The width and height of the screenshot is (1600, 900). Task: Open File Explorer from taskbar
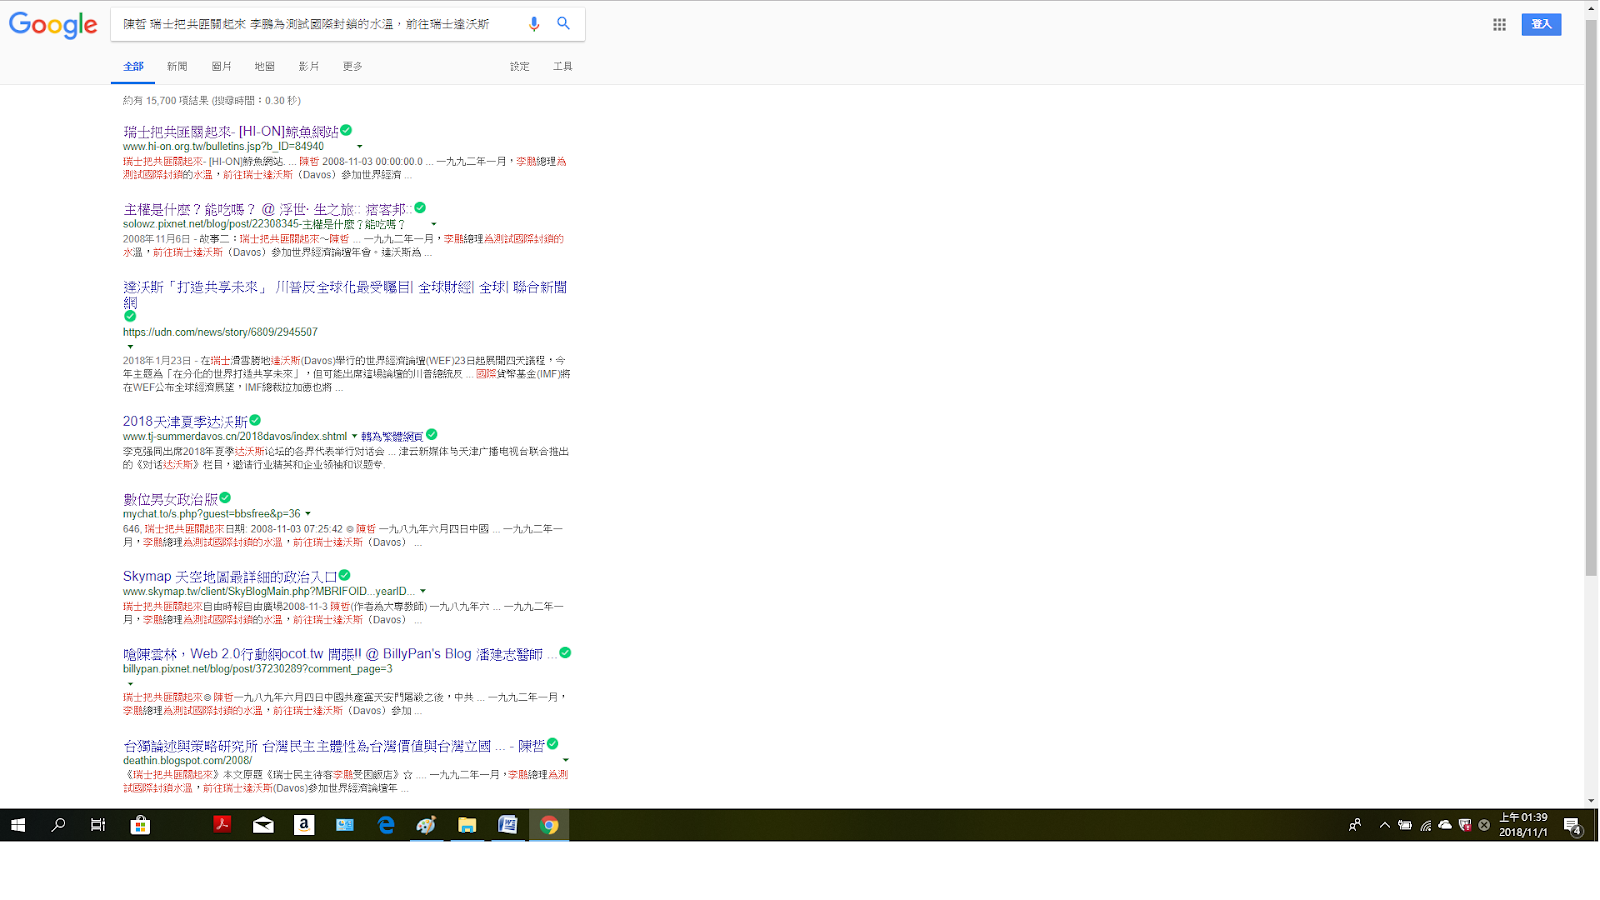[467, 825]
